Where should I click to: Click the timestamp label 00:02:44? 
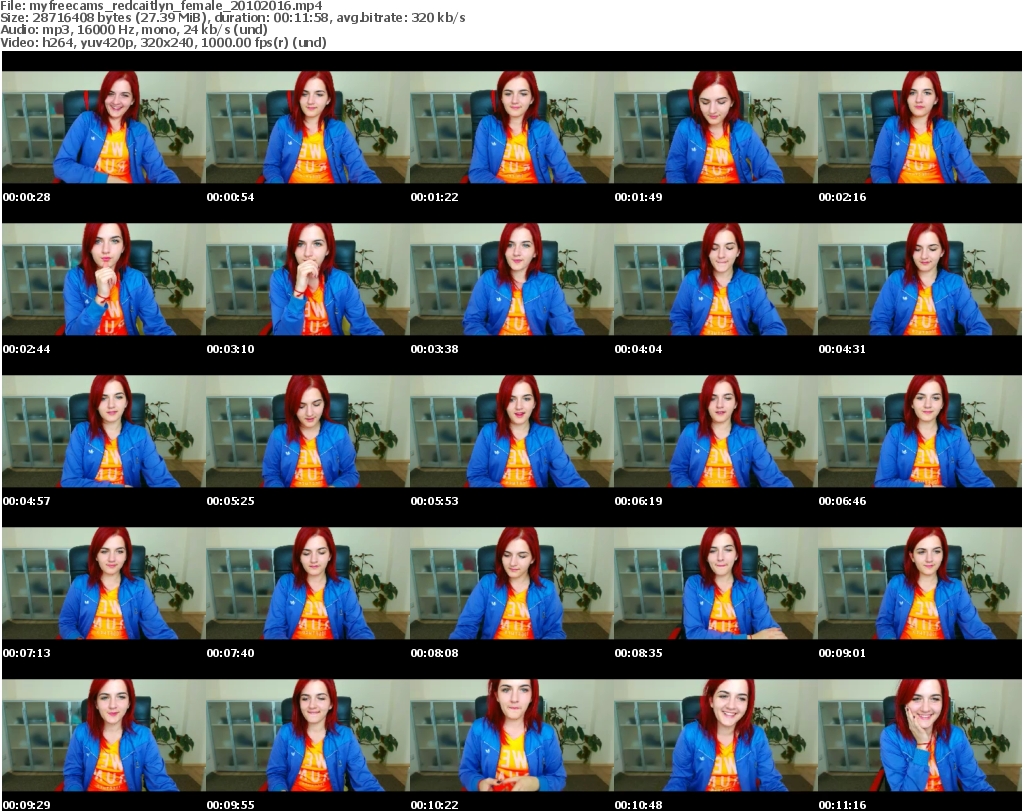click(27, 349)
